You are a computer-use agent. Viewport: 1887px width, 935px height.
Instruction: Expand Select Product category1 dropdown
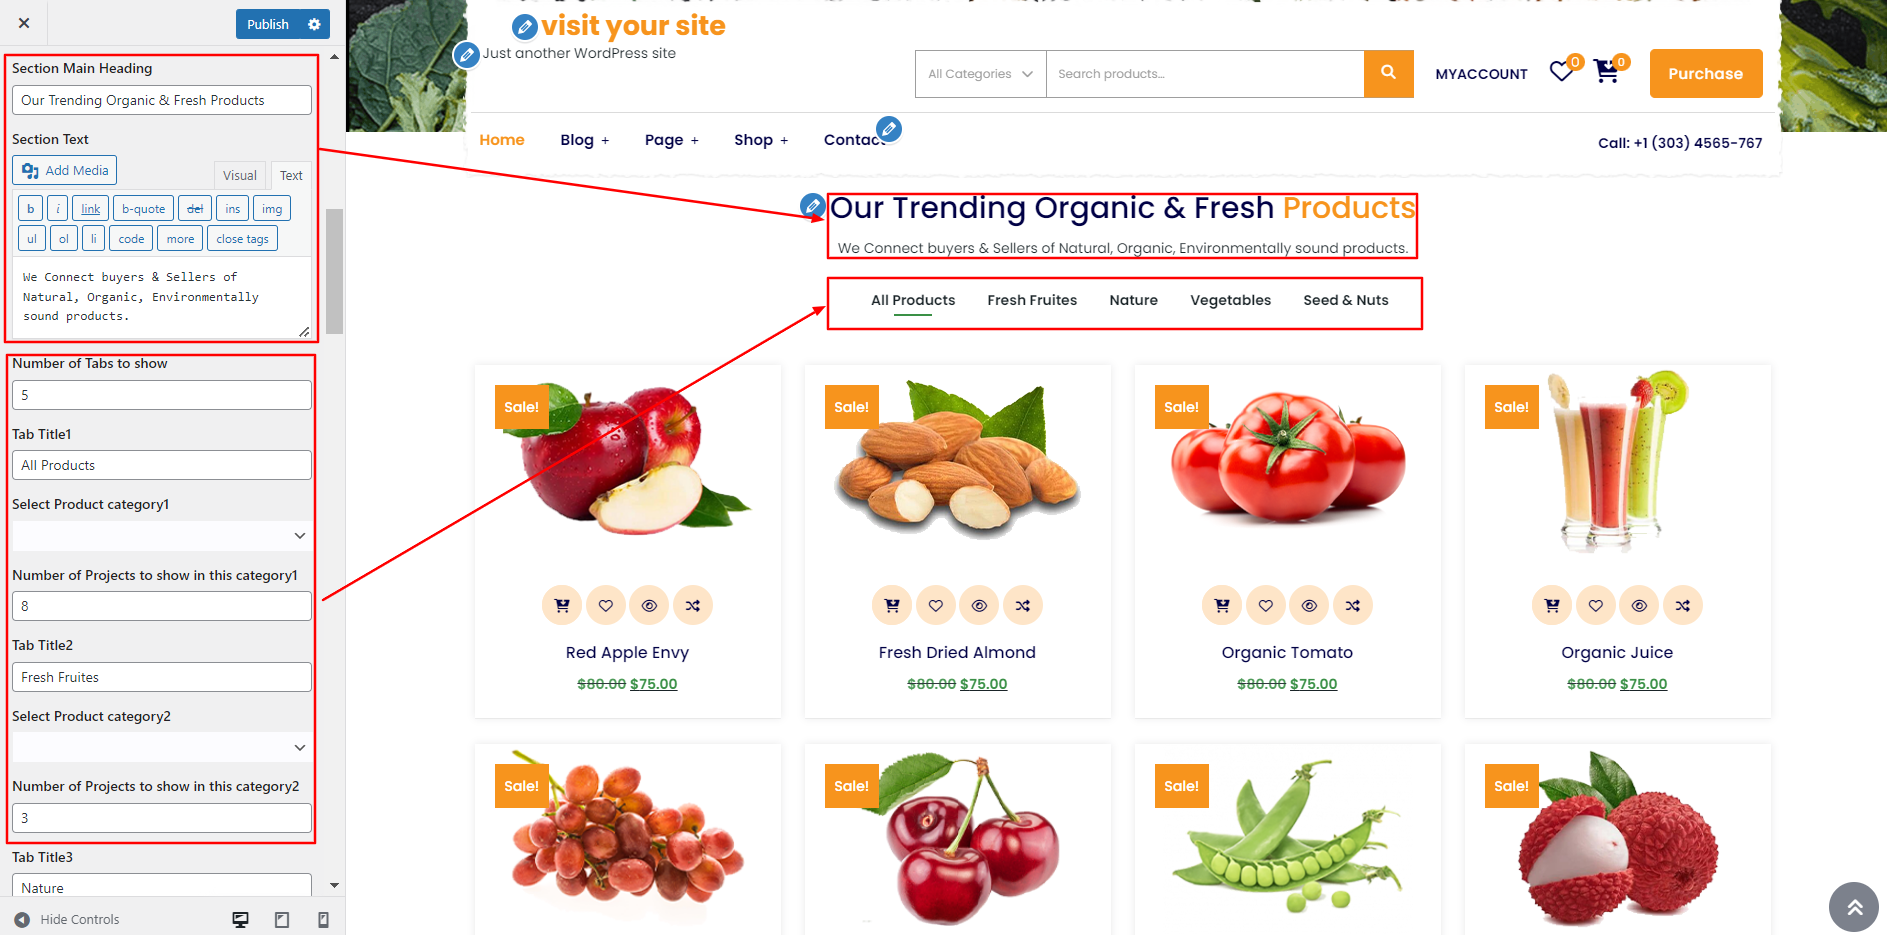160,536
